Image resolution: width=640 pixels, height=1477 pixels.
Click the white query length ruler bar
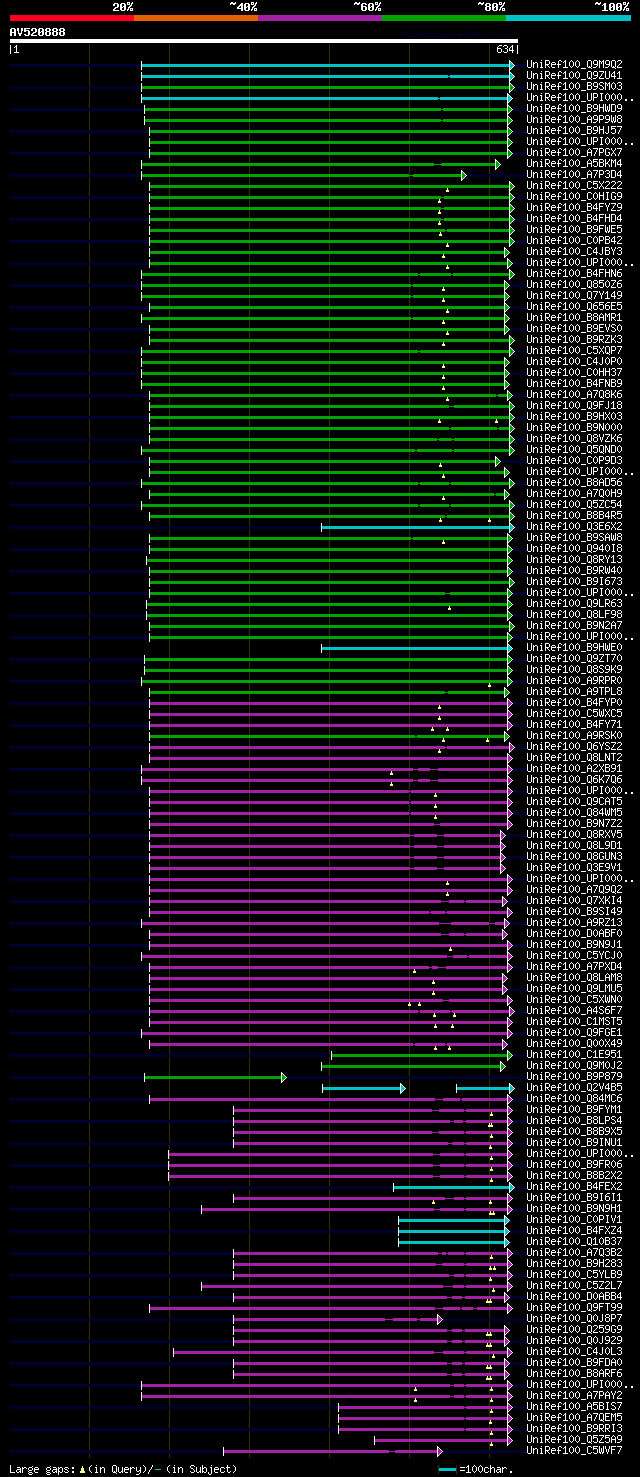(x=264, y=41)
